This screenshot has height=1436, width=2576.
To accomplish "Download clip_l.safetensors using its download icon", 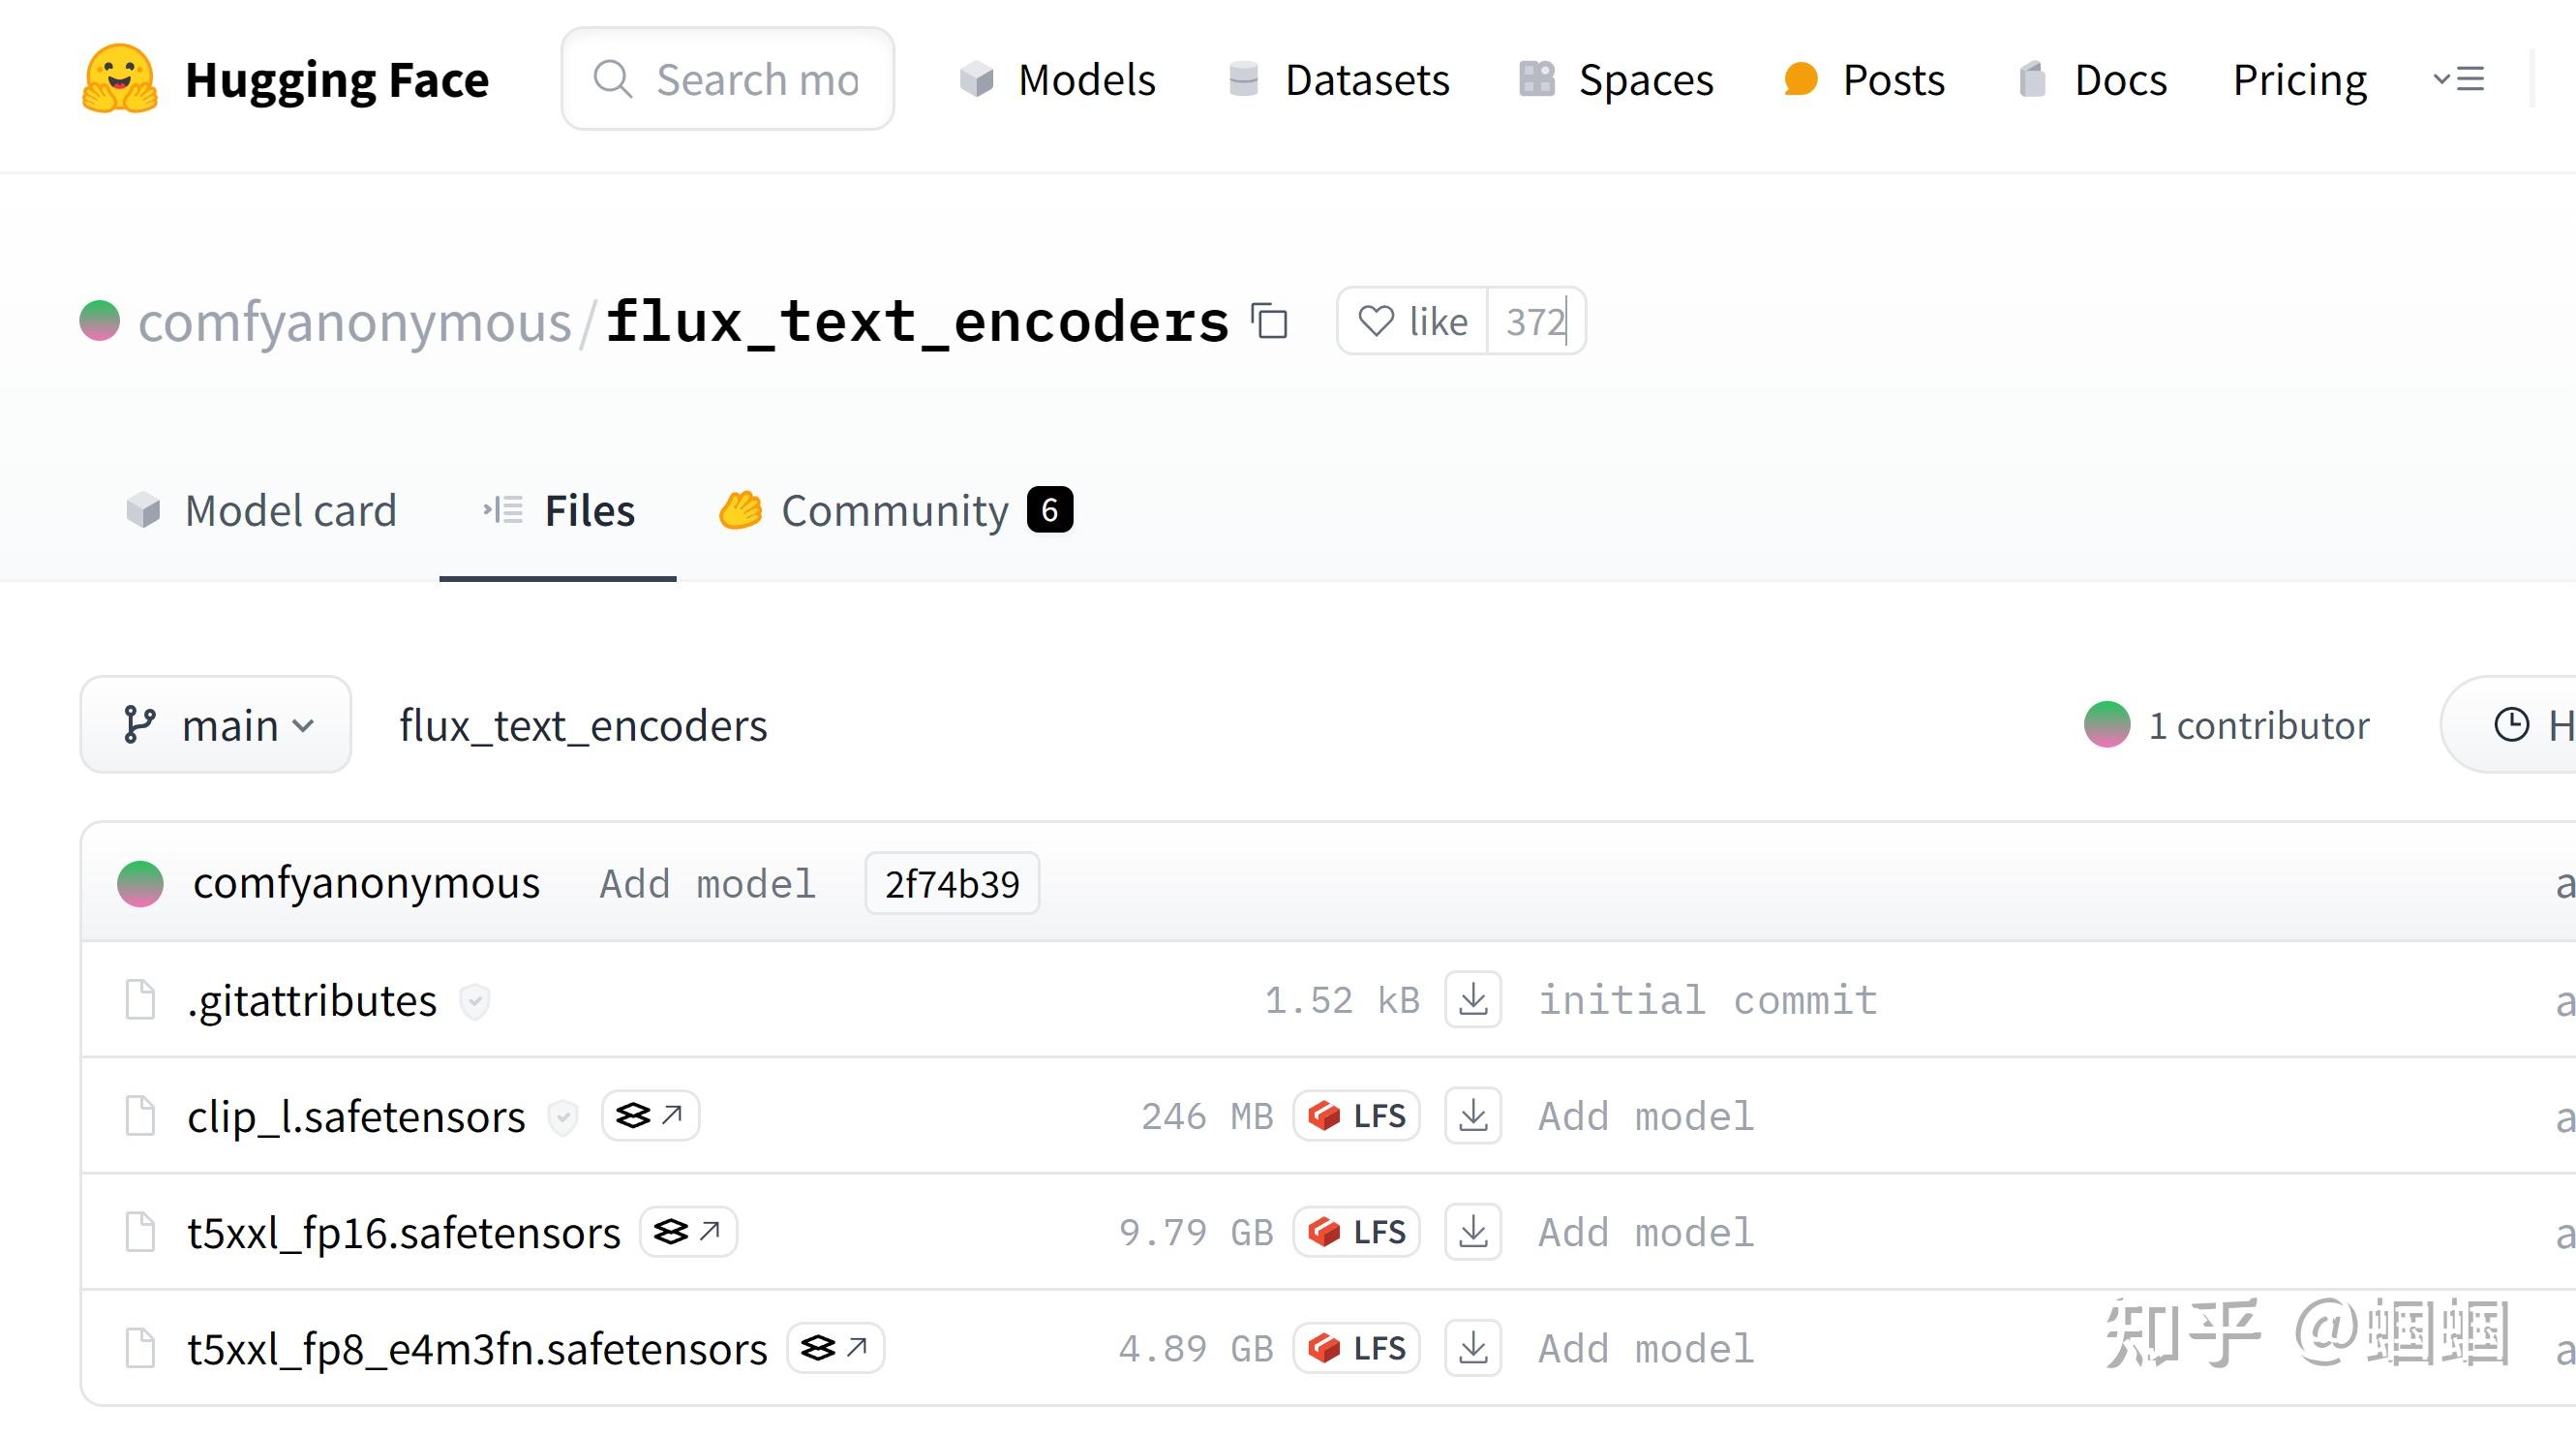I will point(1472,1116).
